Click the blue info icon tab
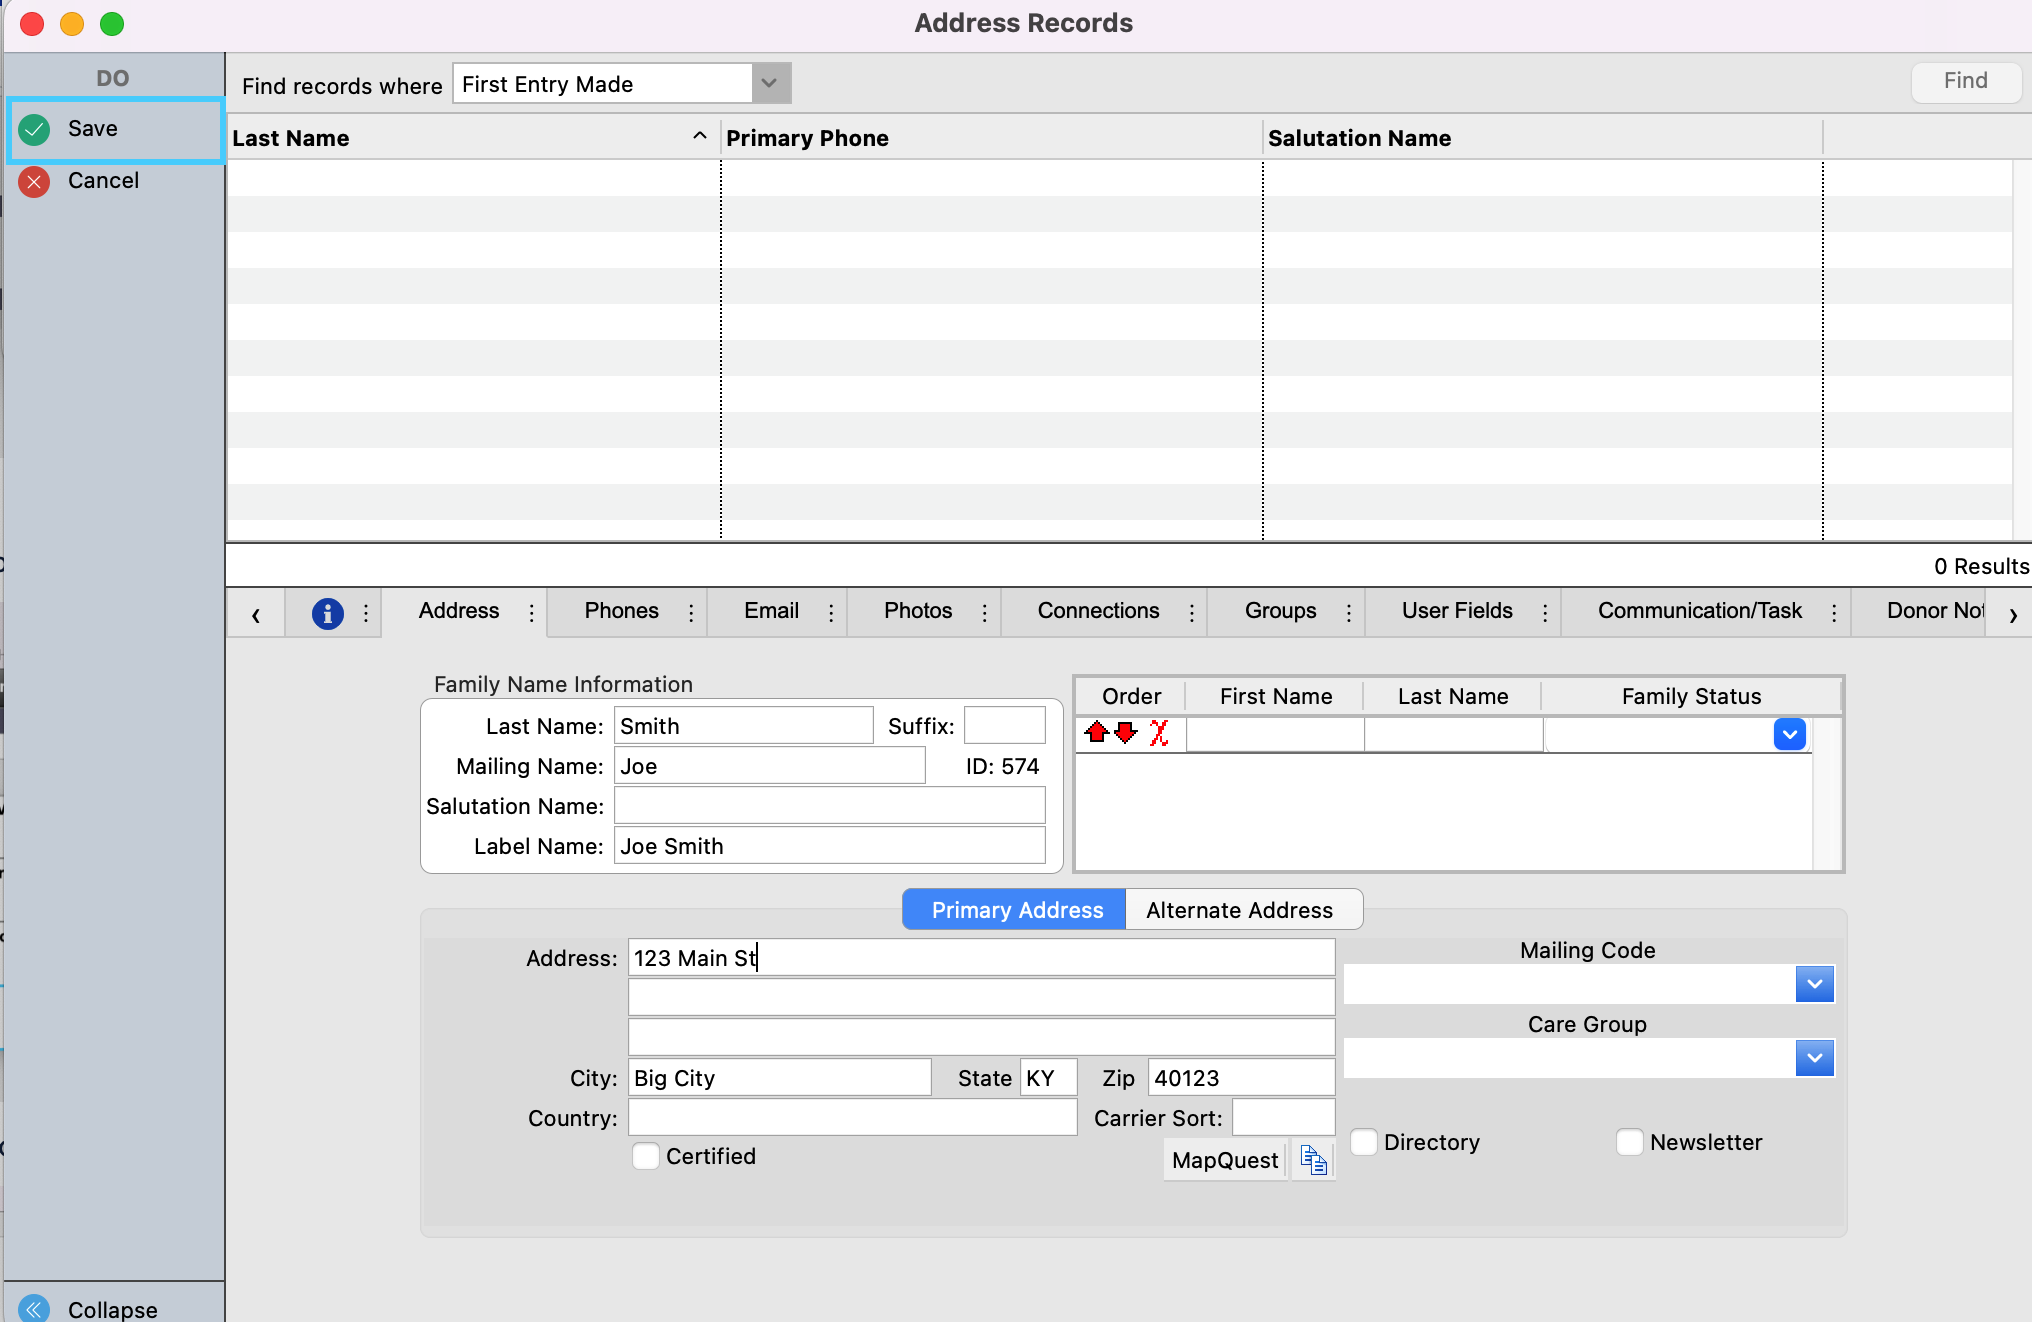The height and width of the screenshot is (1322, 2032). pos(327,613)
